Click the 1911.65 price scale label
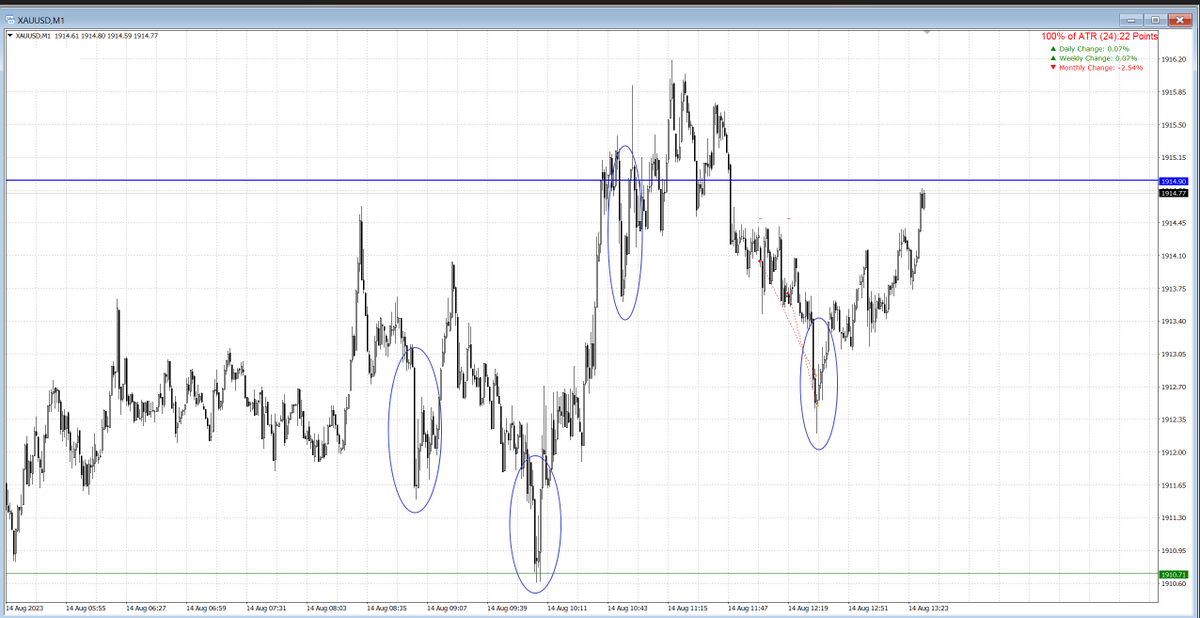Image resolution: width=1200 pixels, height=618 pixels. click(1174, 485)
